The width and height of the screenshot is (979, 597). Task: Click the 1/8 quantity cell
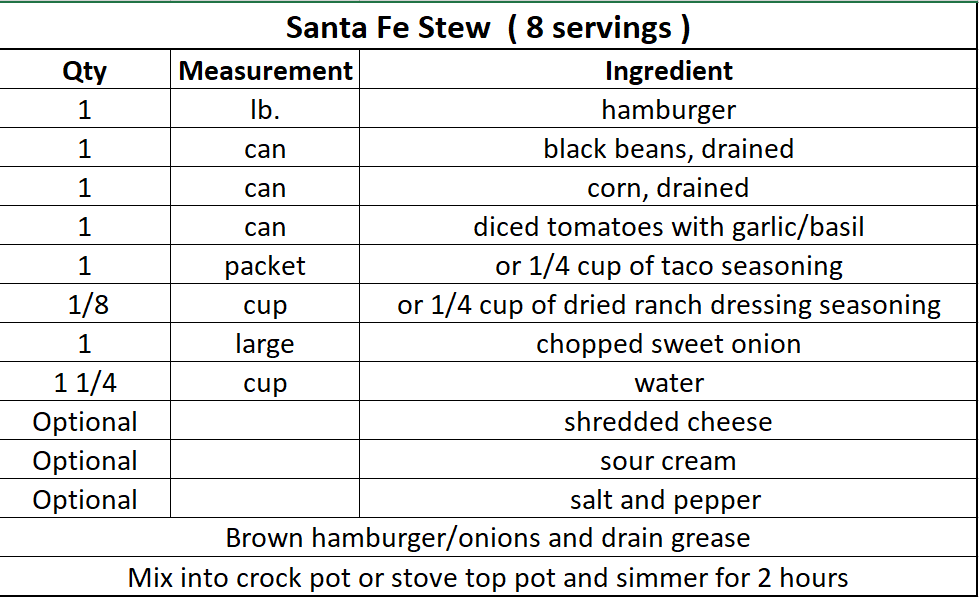tap(84, 305)
